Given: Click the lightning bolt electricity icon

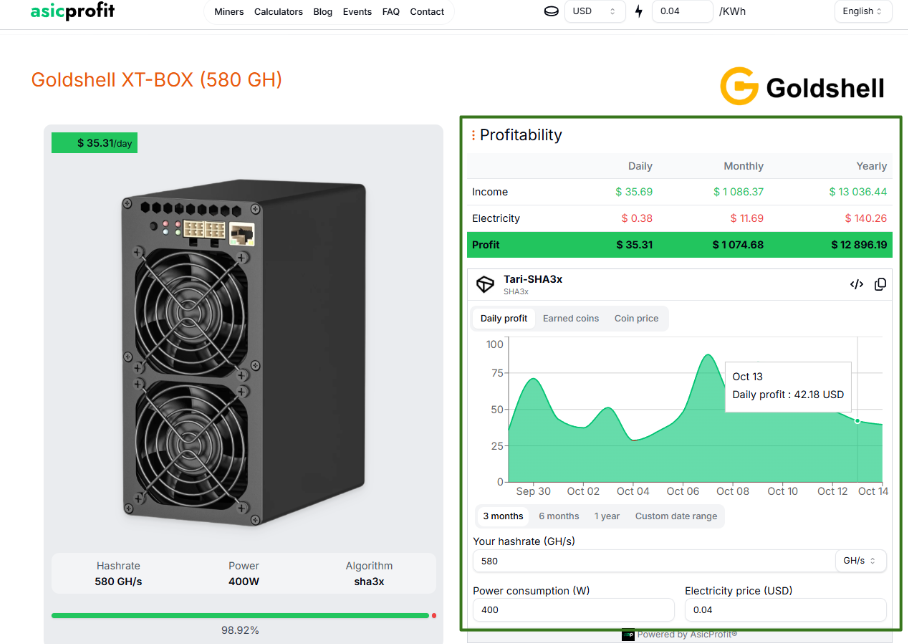Looking at the screenshot, I should coord(639,11).
